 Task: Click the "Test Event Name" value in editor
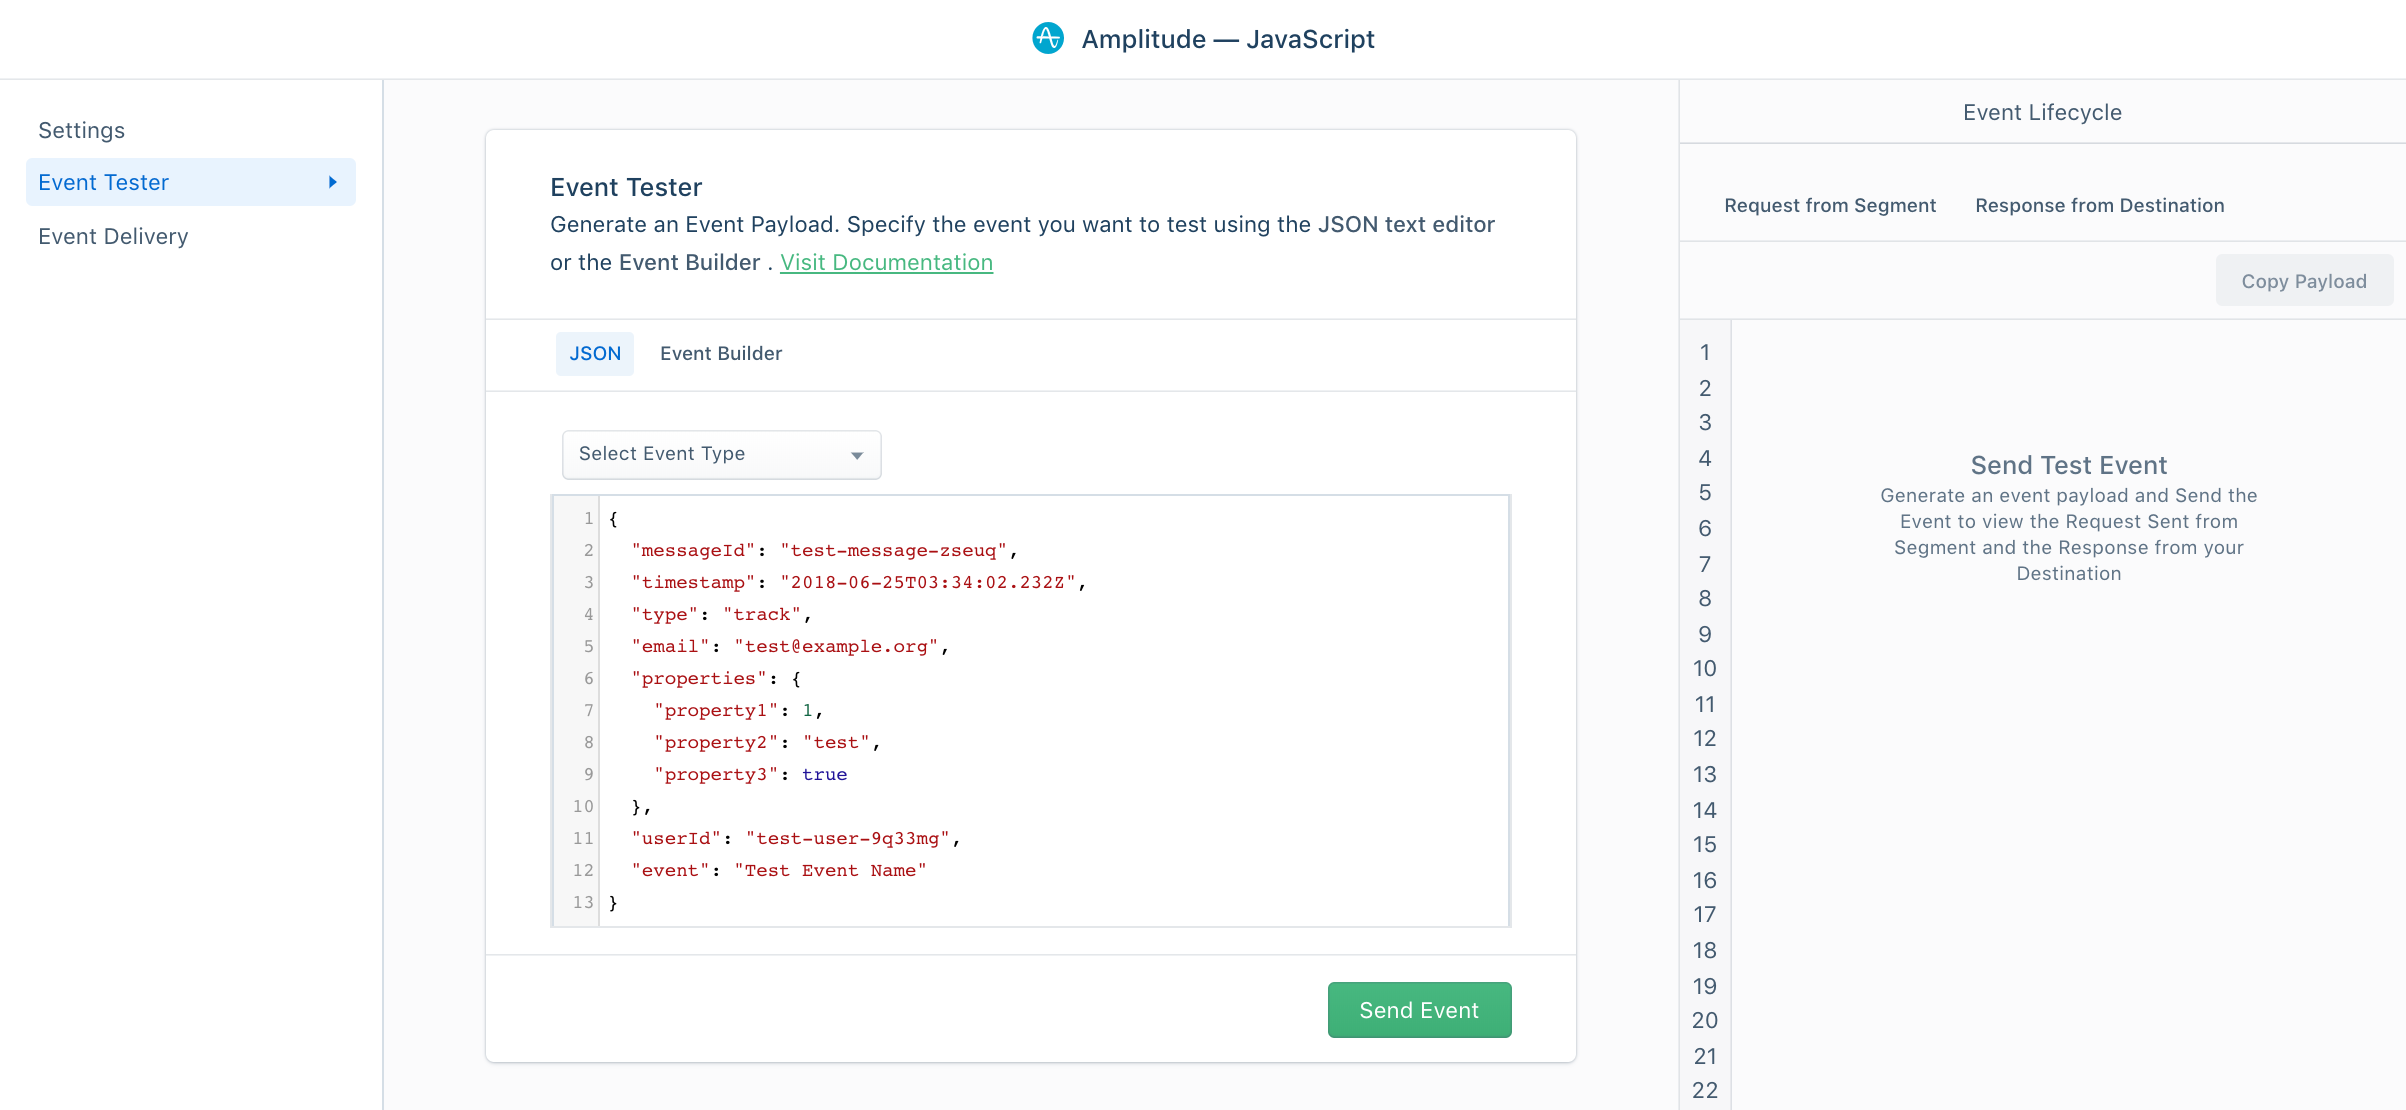(830, 871)
